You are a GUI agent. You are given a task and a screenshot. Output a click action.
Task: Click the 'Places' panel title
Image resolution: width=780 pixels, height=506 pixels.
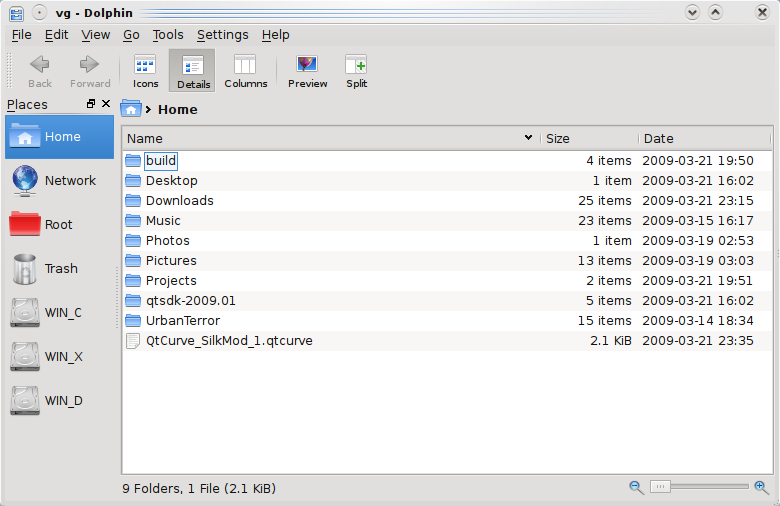[27, 104]
